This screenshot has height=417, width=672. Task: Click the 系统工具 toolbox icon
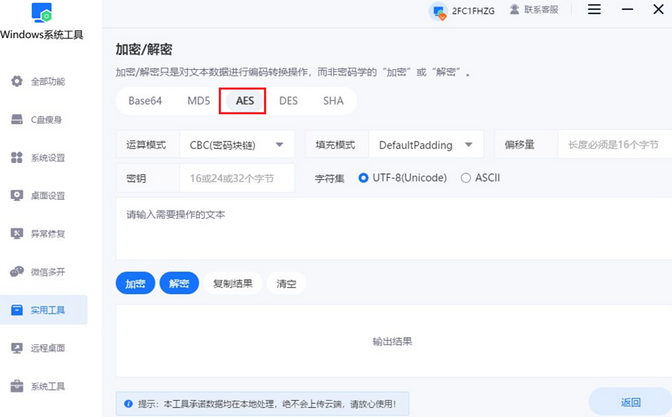click(17, 386)
